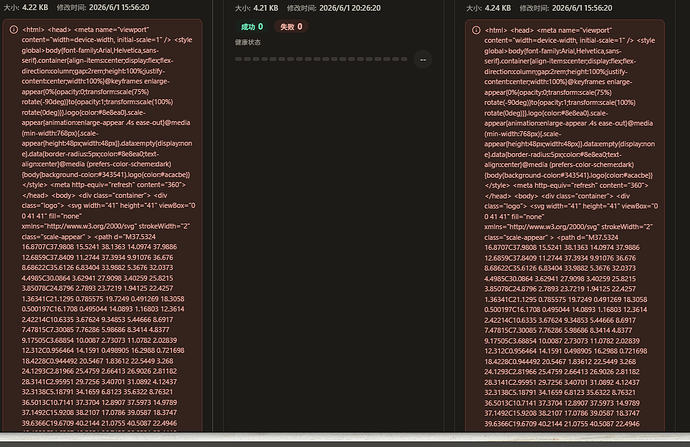Select 修改时间 15:56:20 text in left card
The width and height of the screenshot is (690, 447).
click(103, 7)
